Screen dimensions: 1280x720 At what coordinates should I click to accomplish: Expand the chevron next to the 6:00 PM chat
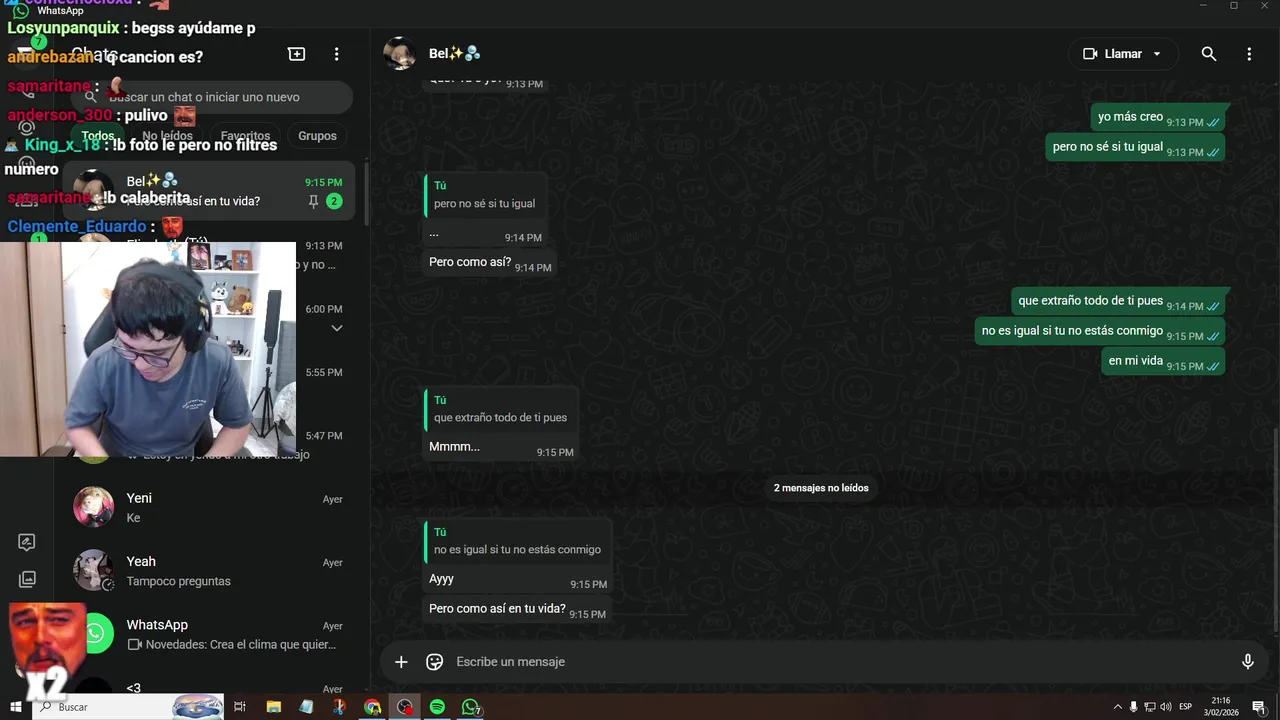tap(336, 328)
